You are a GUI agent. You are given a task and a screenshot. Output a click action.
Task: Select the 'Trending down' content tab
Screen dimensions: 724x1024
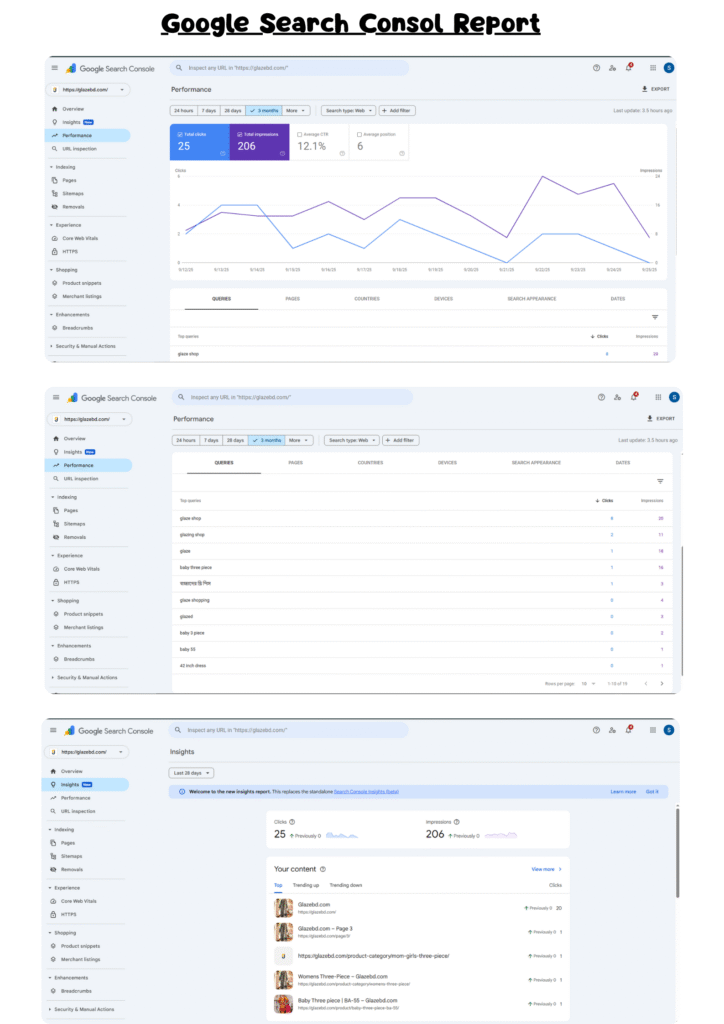point(346,885)
